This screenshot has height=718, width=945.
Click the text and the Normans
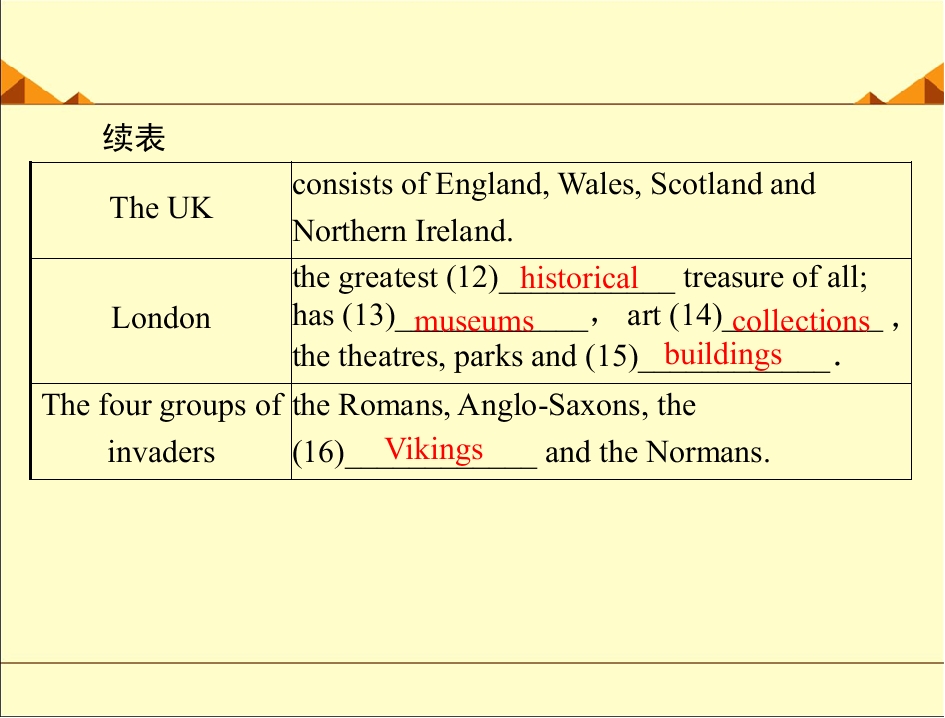coord(656,452)
